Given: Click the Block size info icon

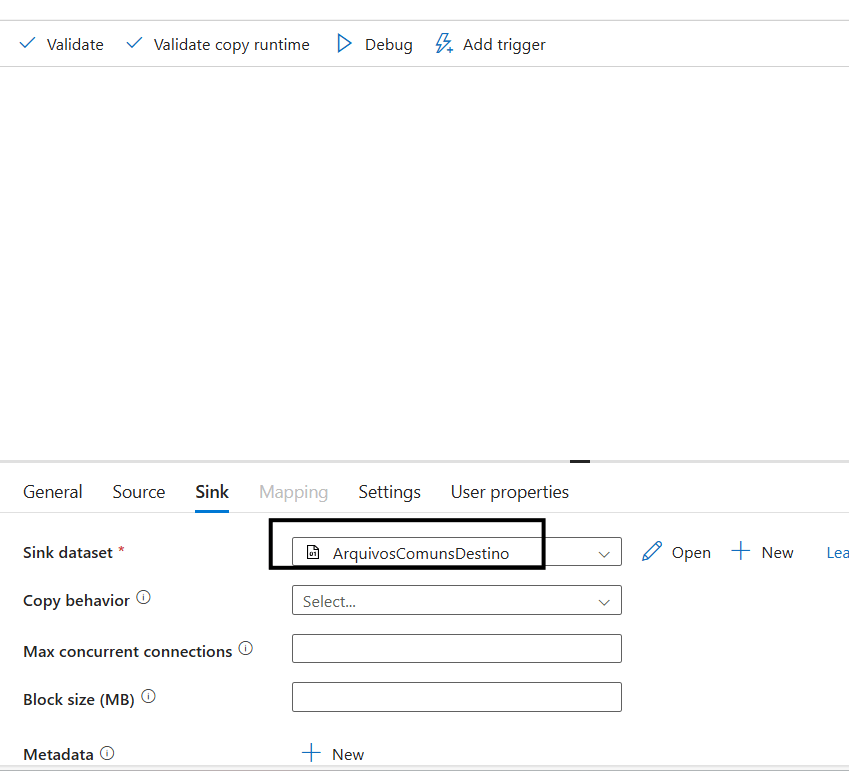Looking at the screenshot, I should point(148,697).
